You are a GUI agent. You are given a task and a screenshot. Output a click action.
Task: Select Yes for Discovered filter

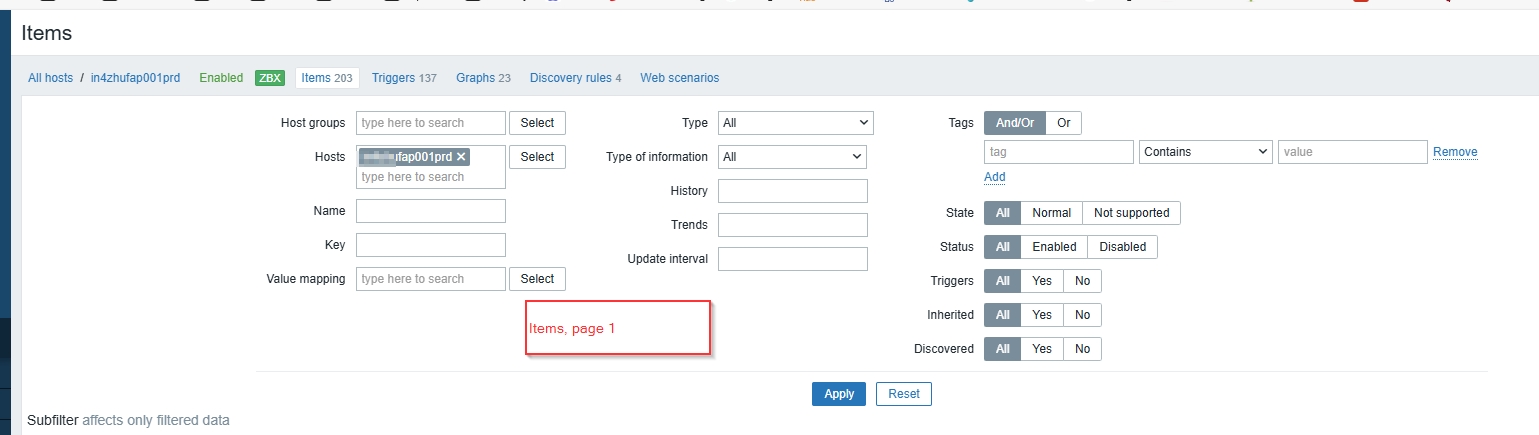click(1042, 349)
